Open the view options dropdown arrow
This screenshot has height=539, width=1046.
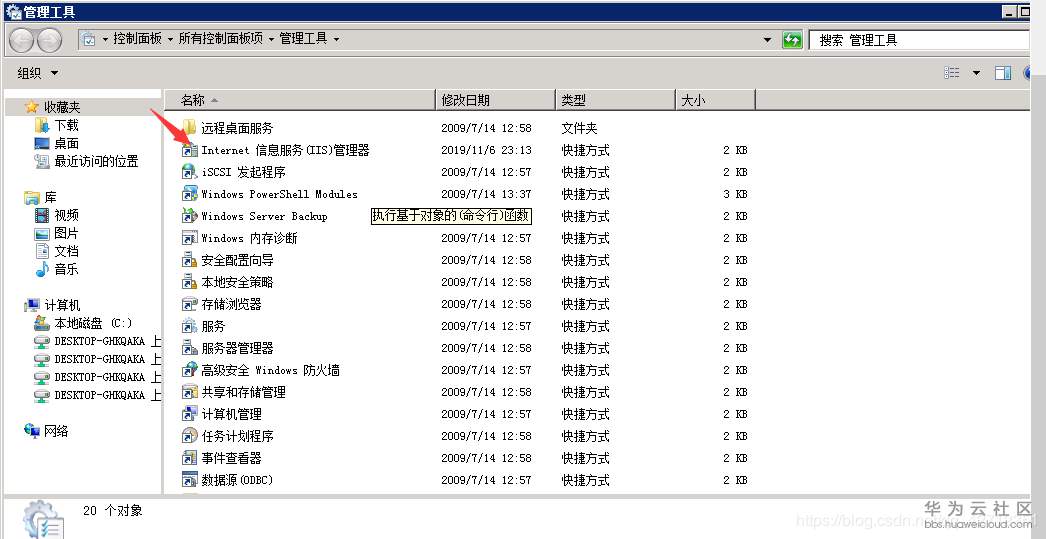point(976,73)
